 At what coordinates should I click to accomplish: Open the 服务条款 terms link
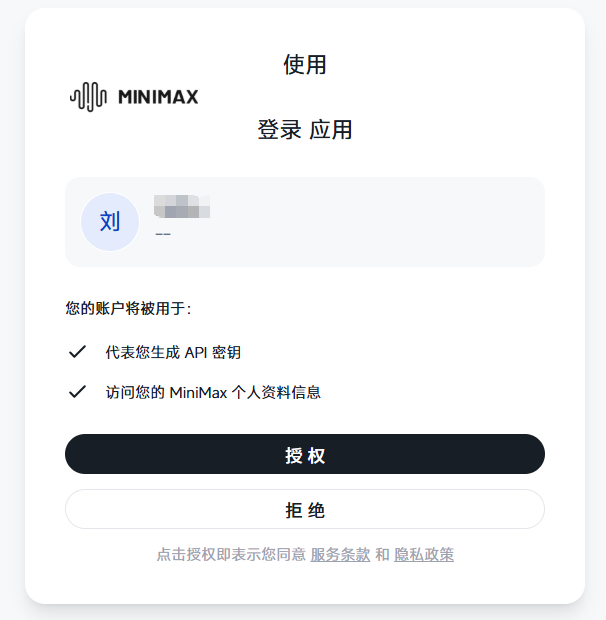340,554
